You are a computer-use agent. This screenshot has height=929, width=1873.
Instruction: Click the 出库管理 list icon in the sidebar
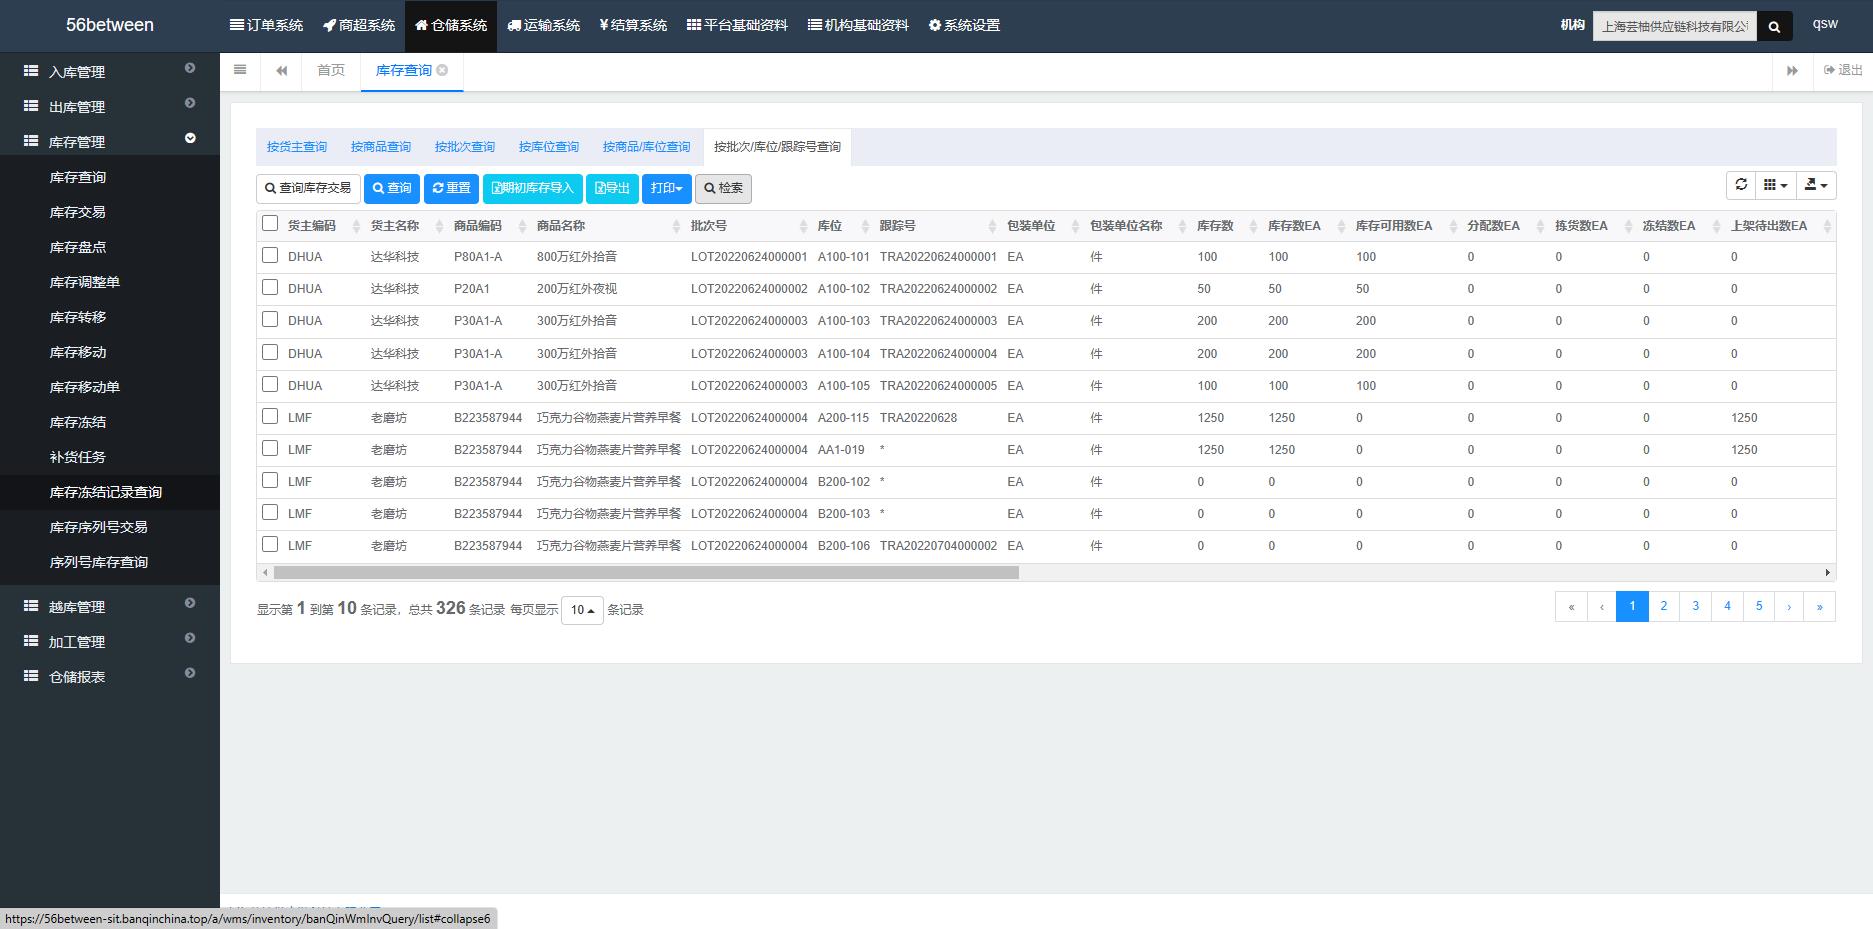click(x=31, y=106)
